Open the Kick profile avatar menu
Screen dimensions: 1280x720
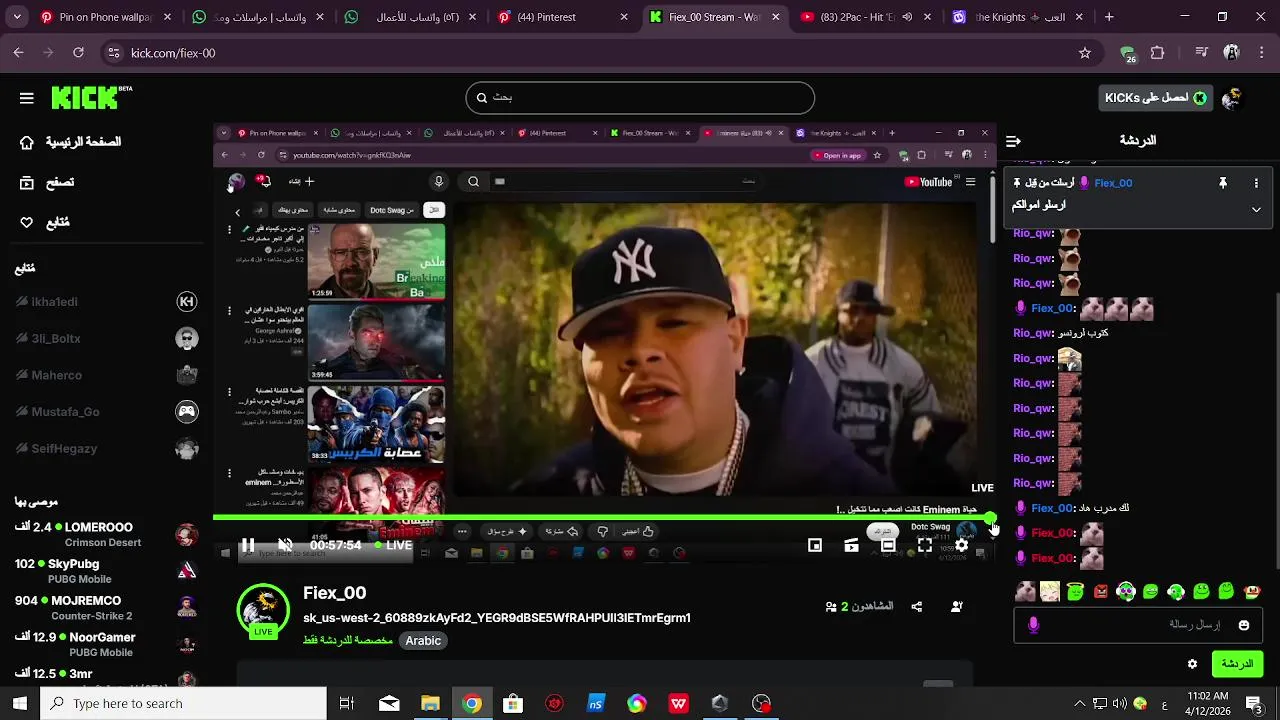pos(1233,97)
